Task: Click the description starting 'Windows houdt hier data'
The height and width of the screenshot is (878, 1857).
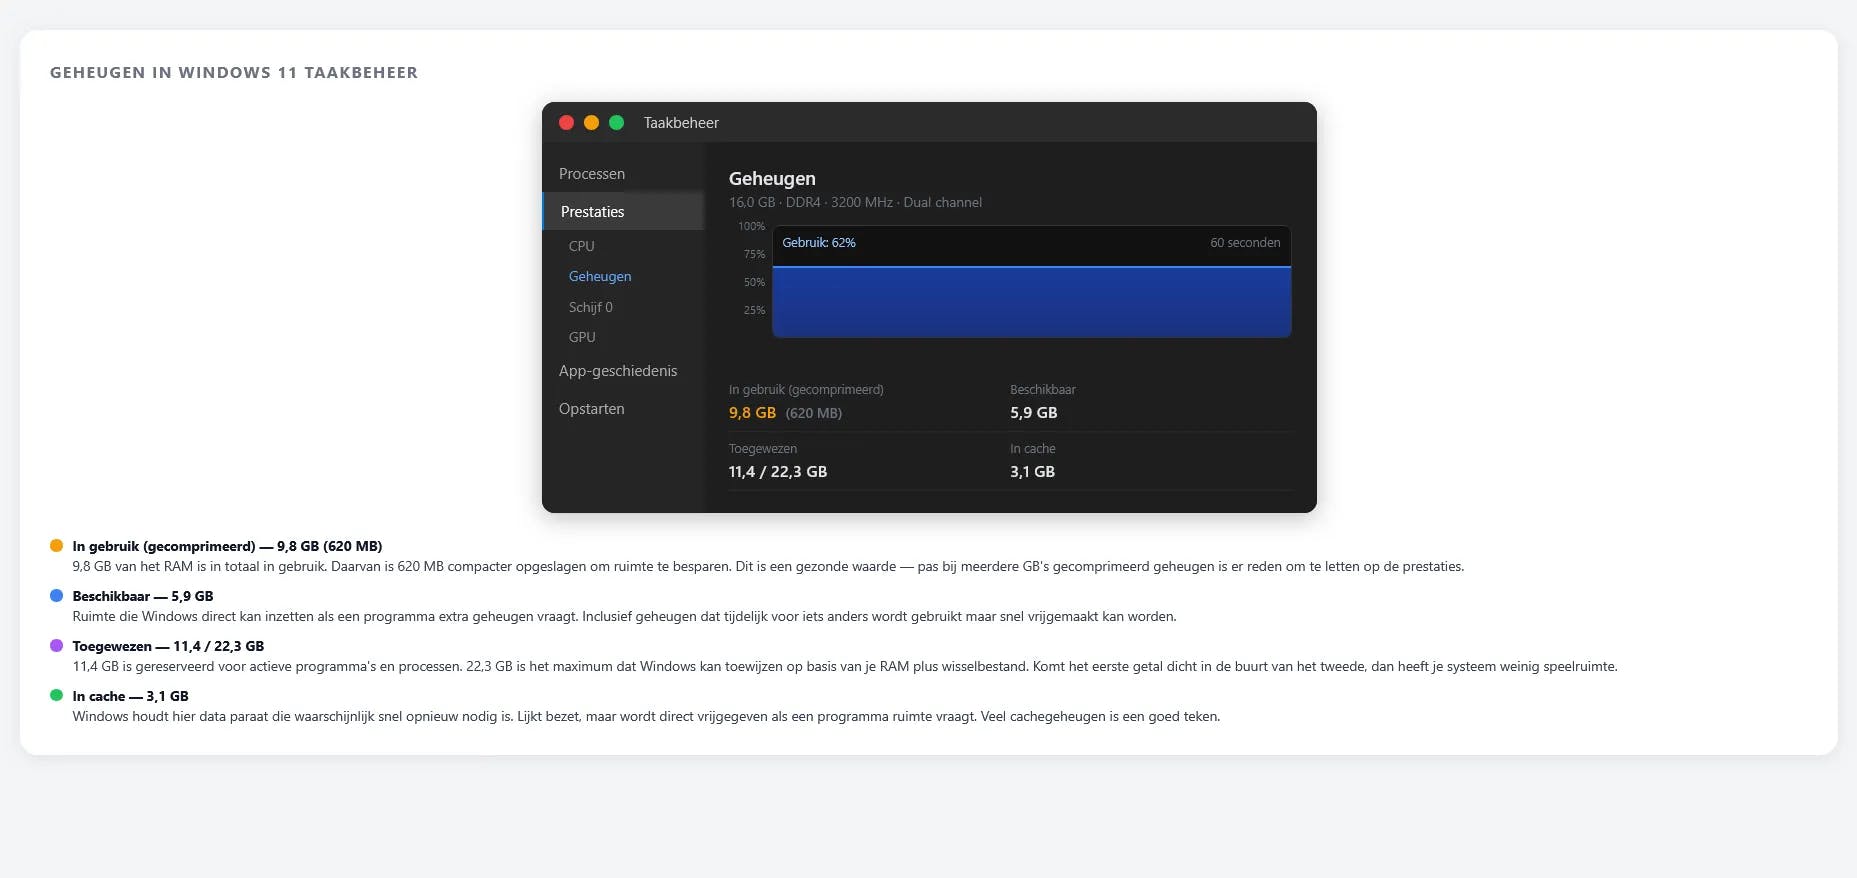Action: tap(646, 716)
